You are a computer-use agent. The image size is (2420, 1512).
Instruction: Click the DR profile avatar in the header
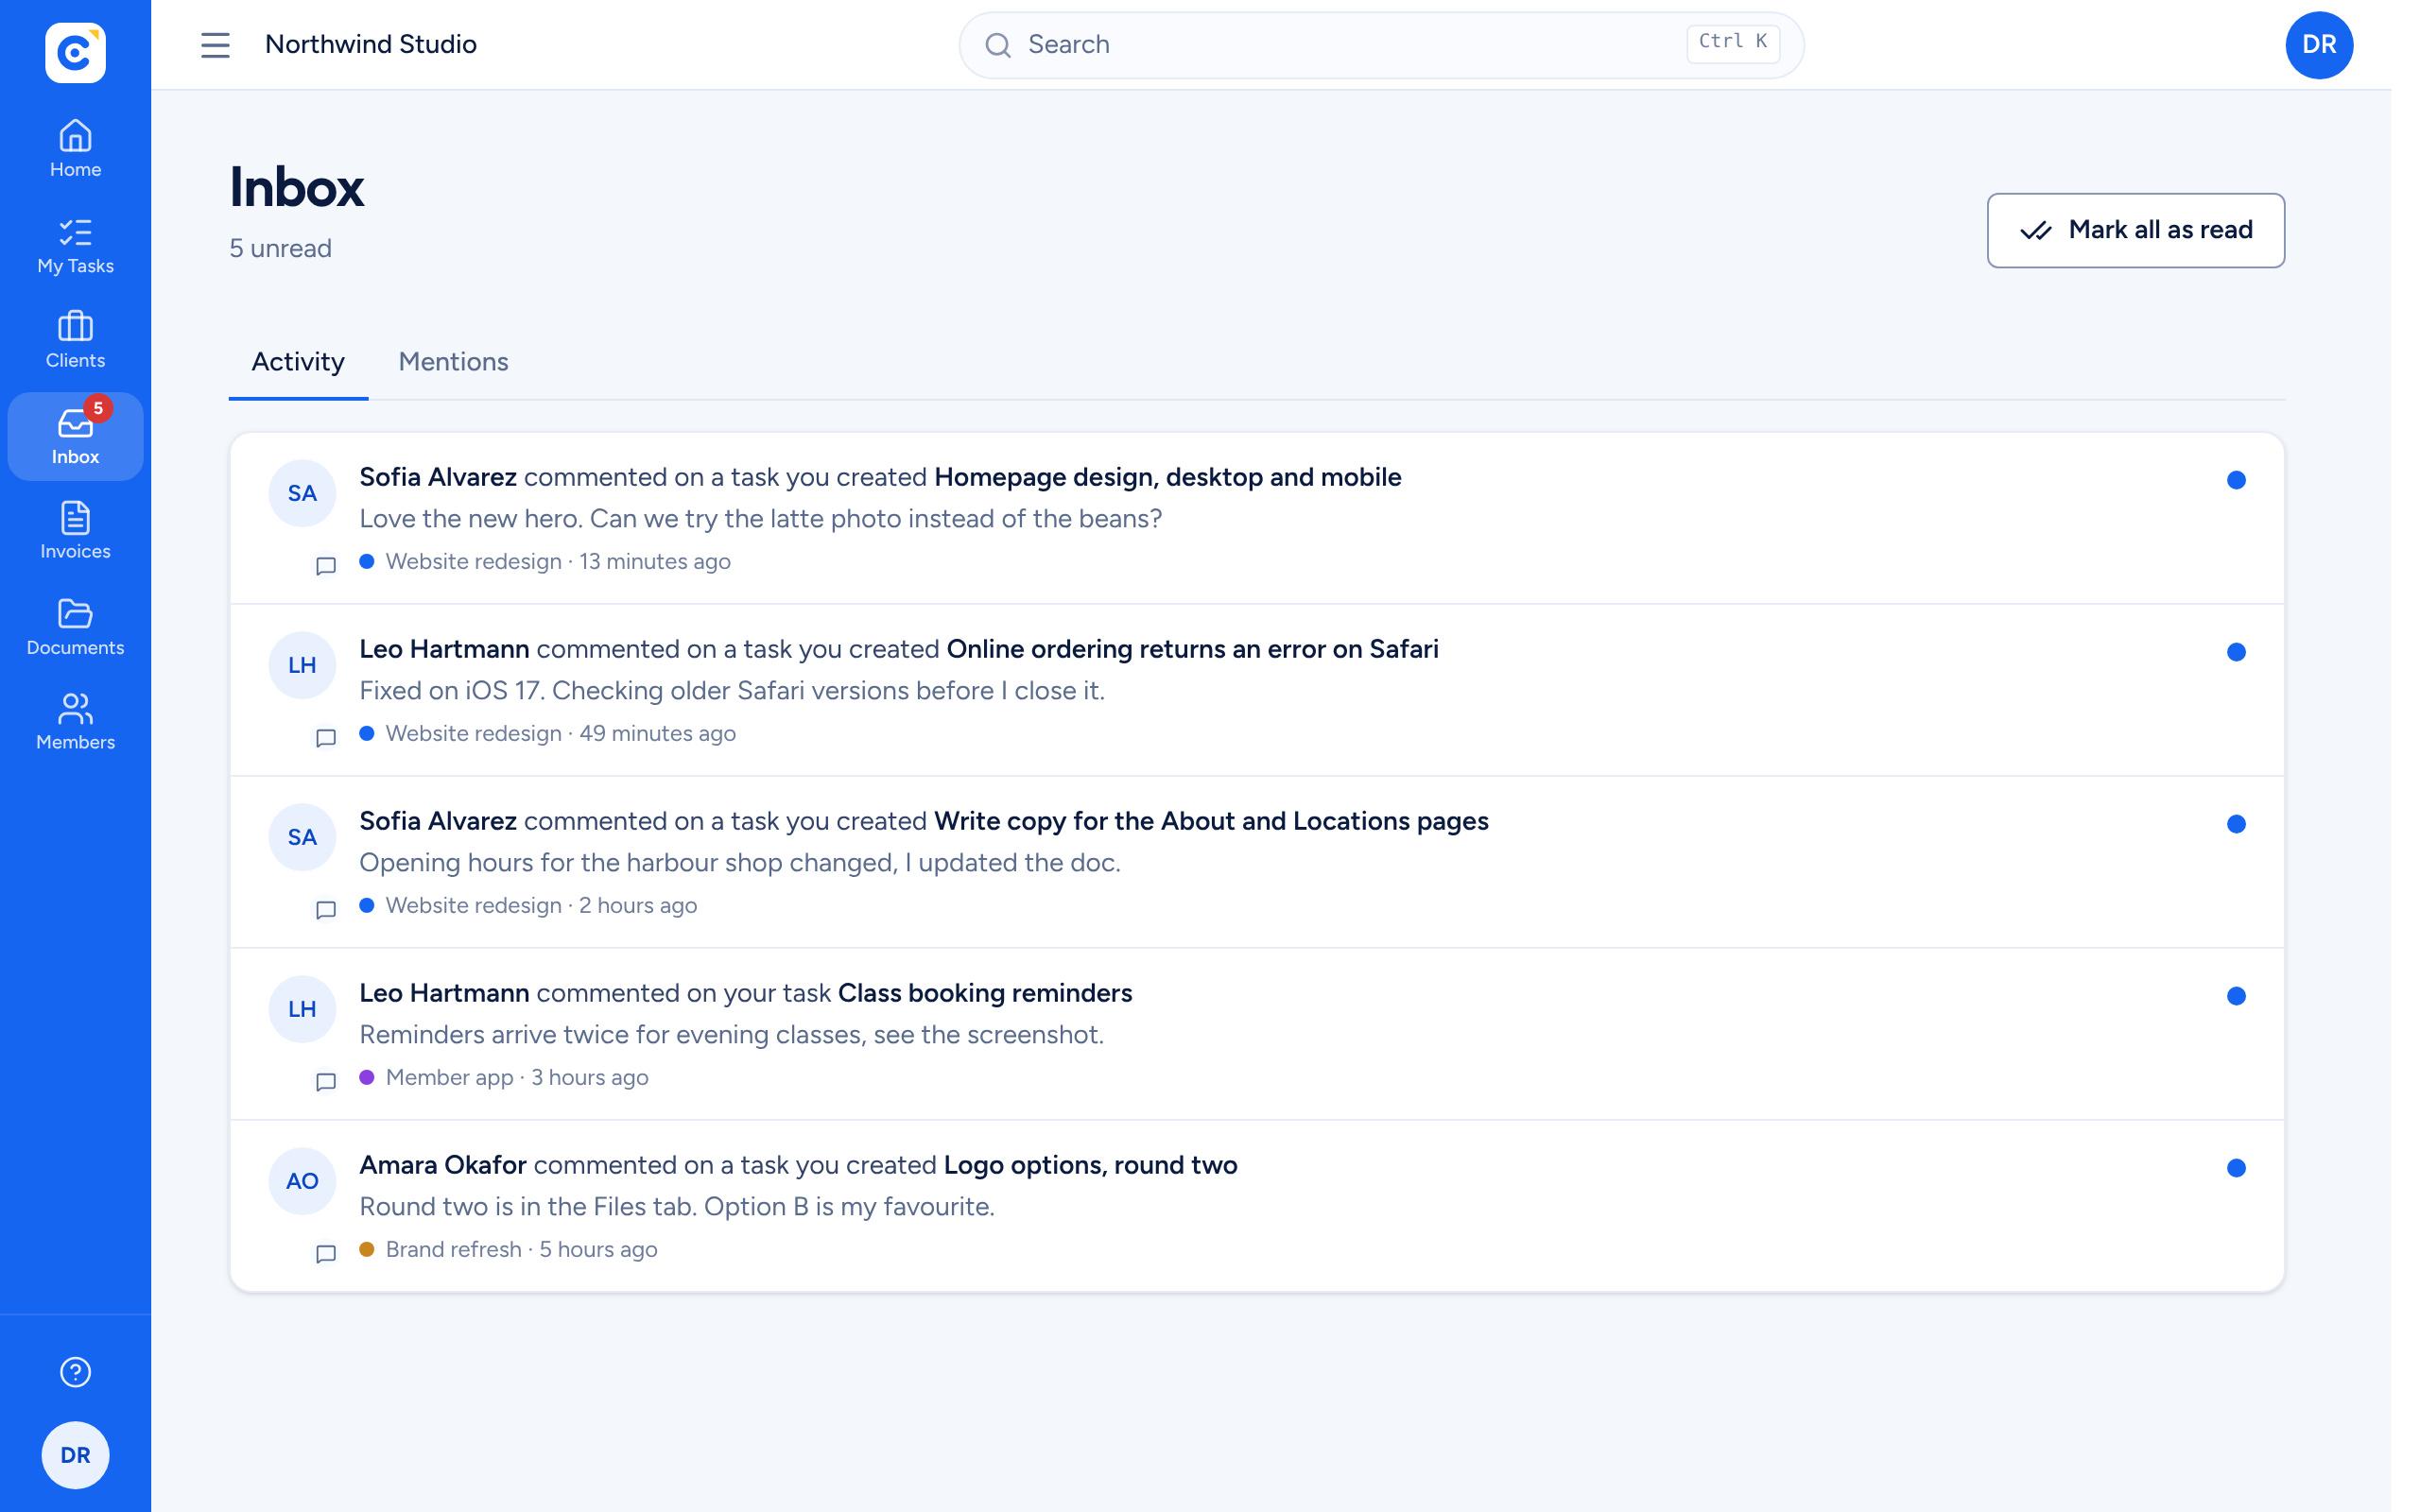[x=2319, y=45]
